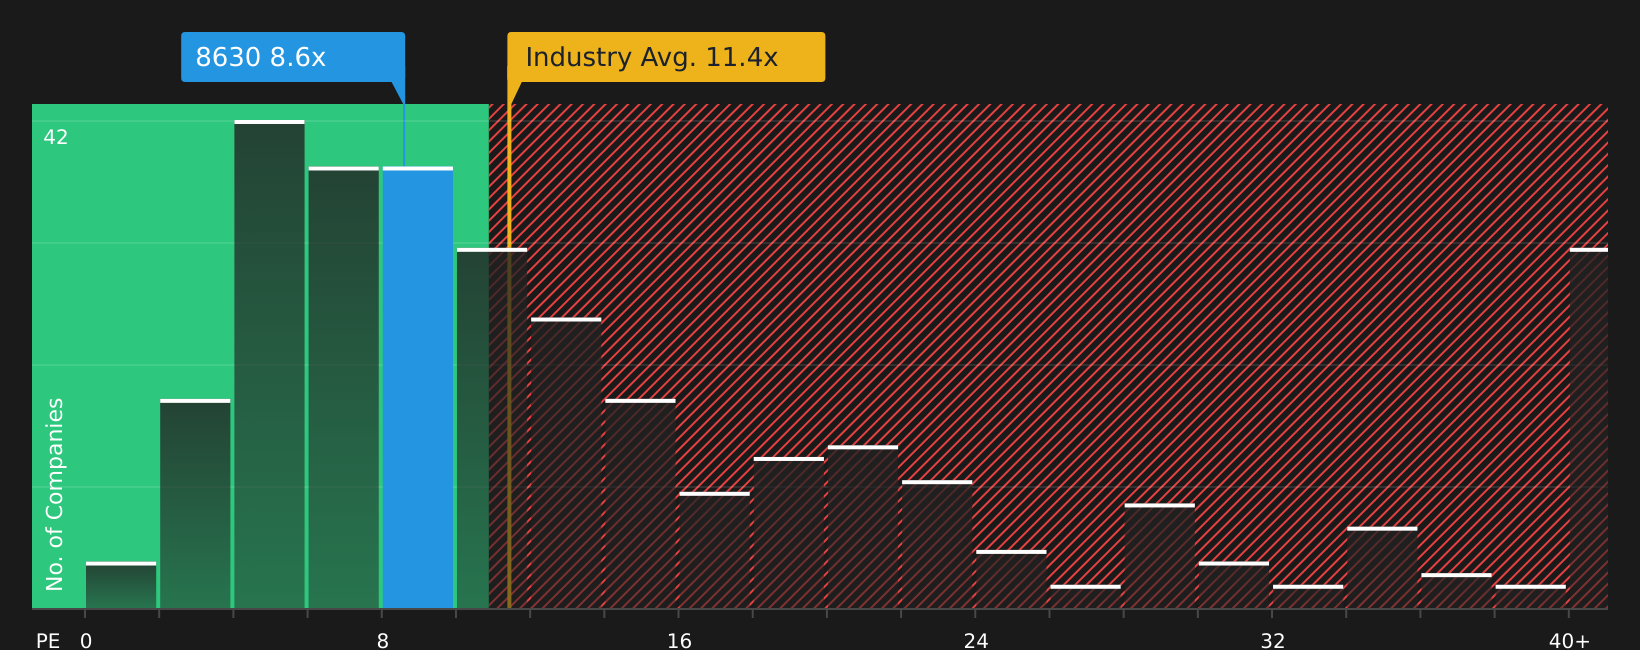Screen dimensions: 1640x650
Task: Select the bar for PE 18 to 20
Action: tap(789, 533)
